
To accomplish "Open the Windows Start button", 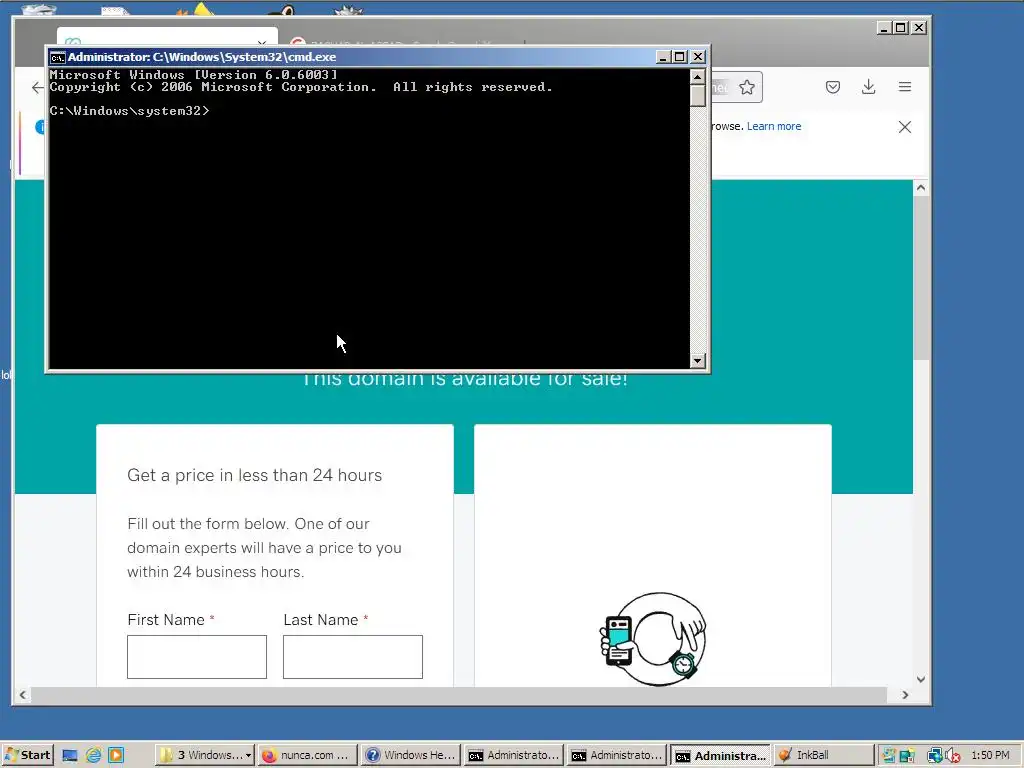I will 27,755.
